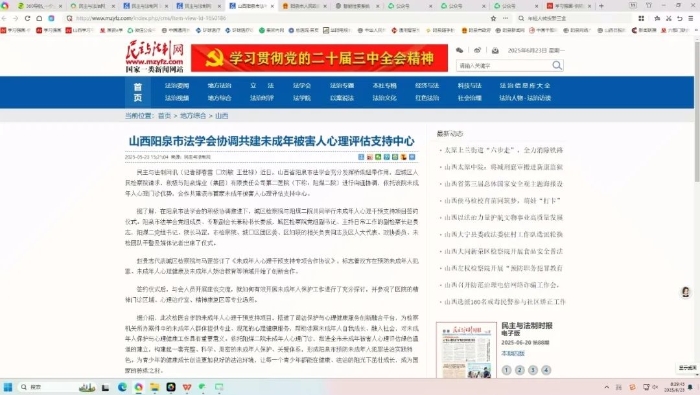
Task: Select page 4 circle of e-paper
Action: point(546,370)
